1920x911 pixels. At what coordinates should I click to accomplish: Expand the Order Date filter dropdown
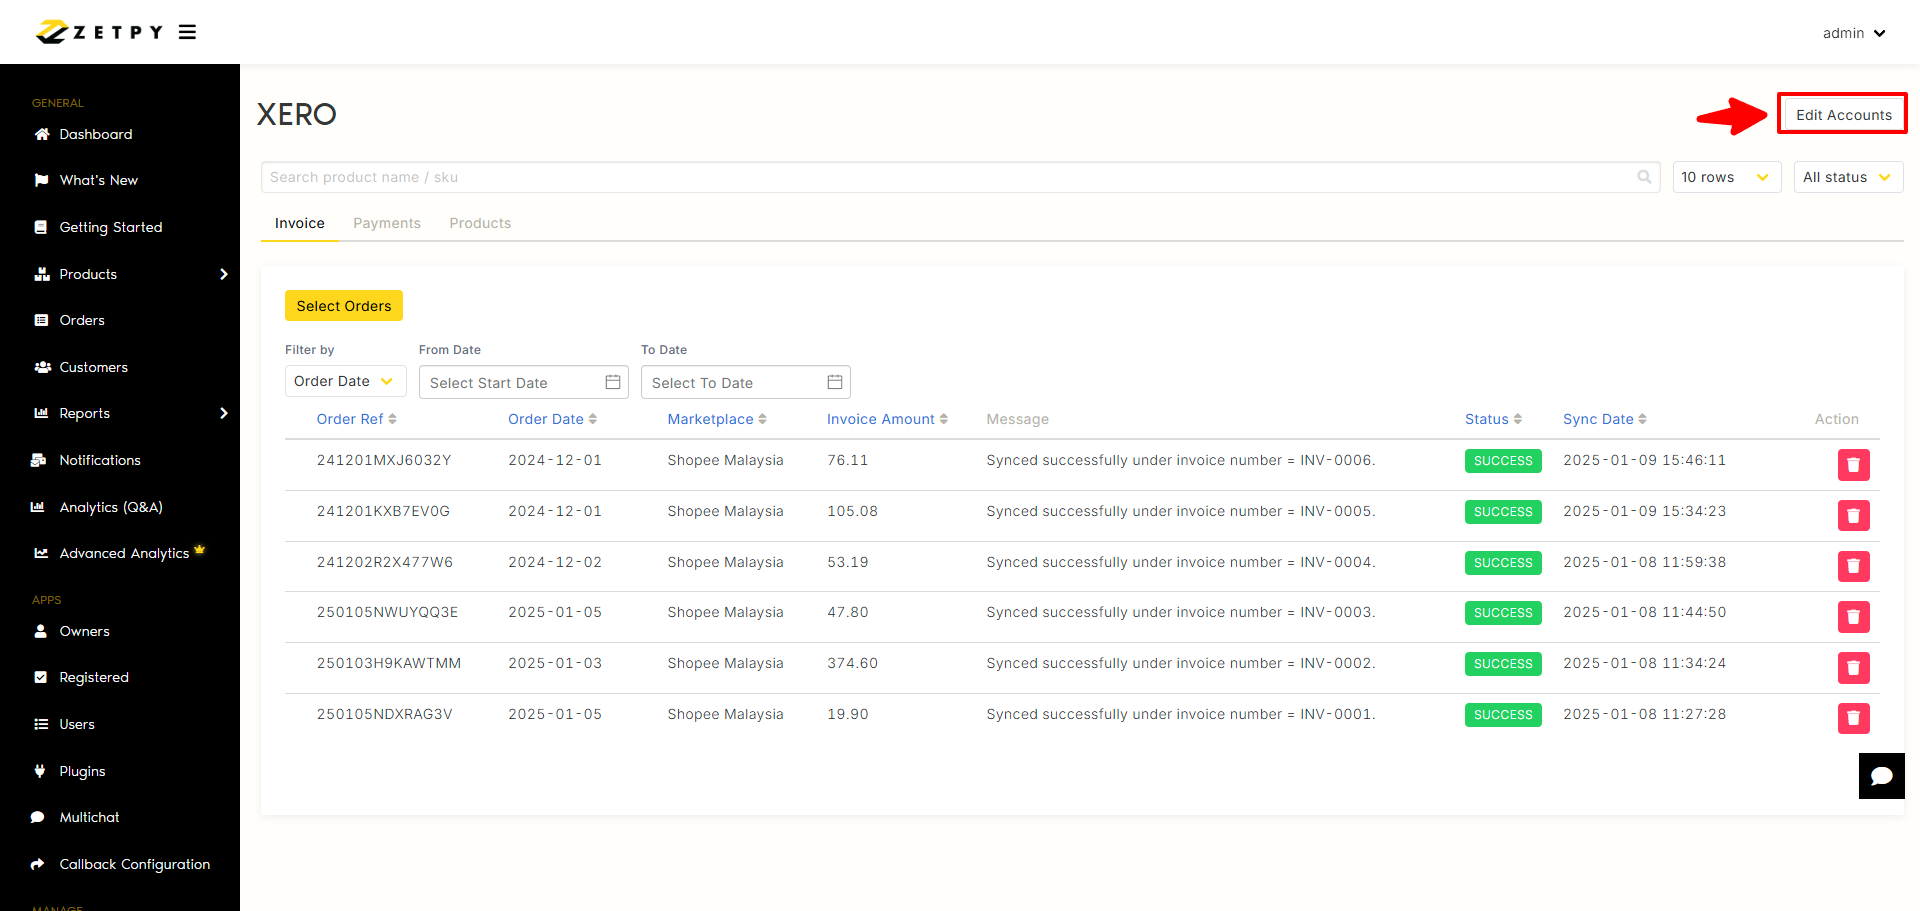point(344,381)
